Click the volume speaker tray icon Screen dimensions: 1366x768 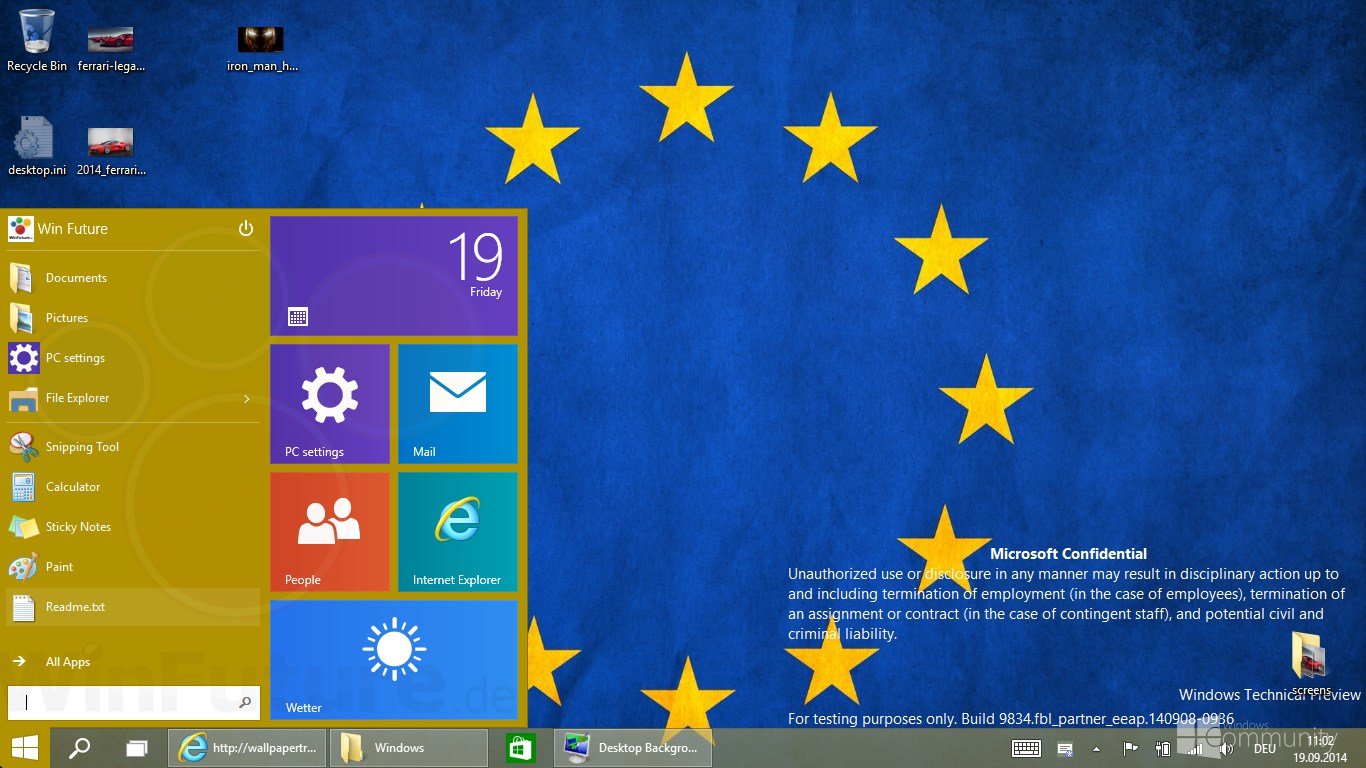1226,749
